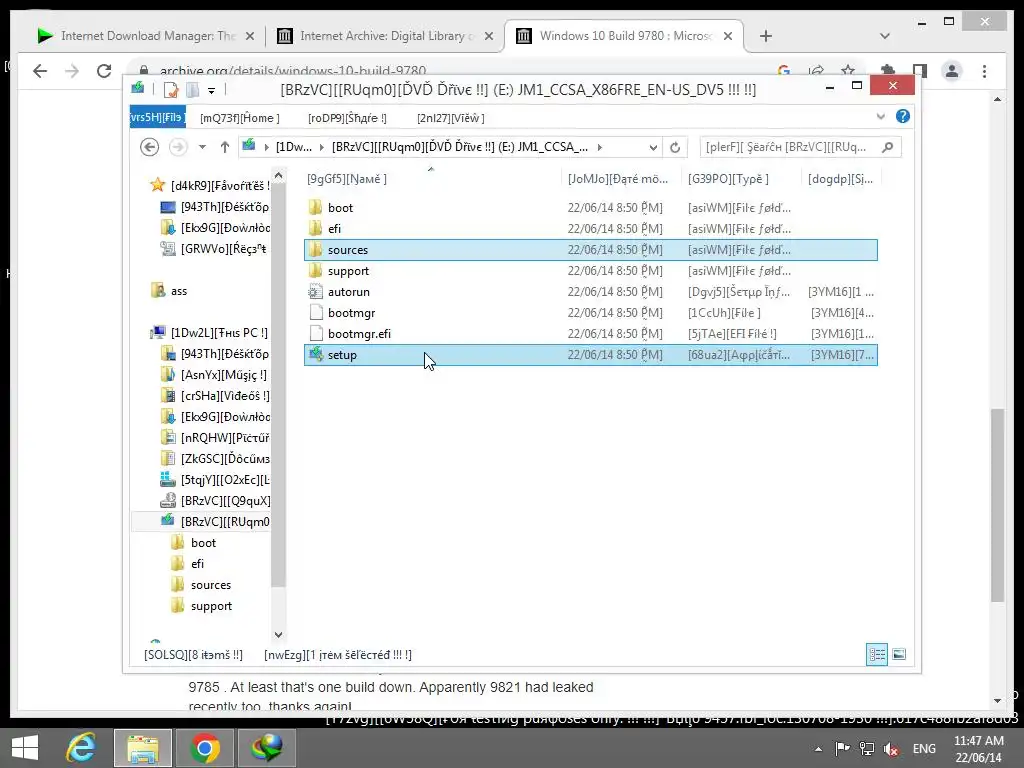Screen dimensions: 1024x768
Task: Click the muted volume tray icon
Action: pyautogui.click(x=891, y=748)
